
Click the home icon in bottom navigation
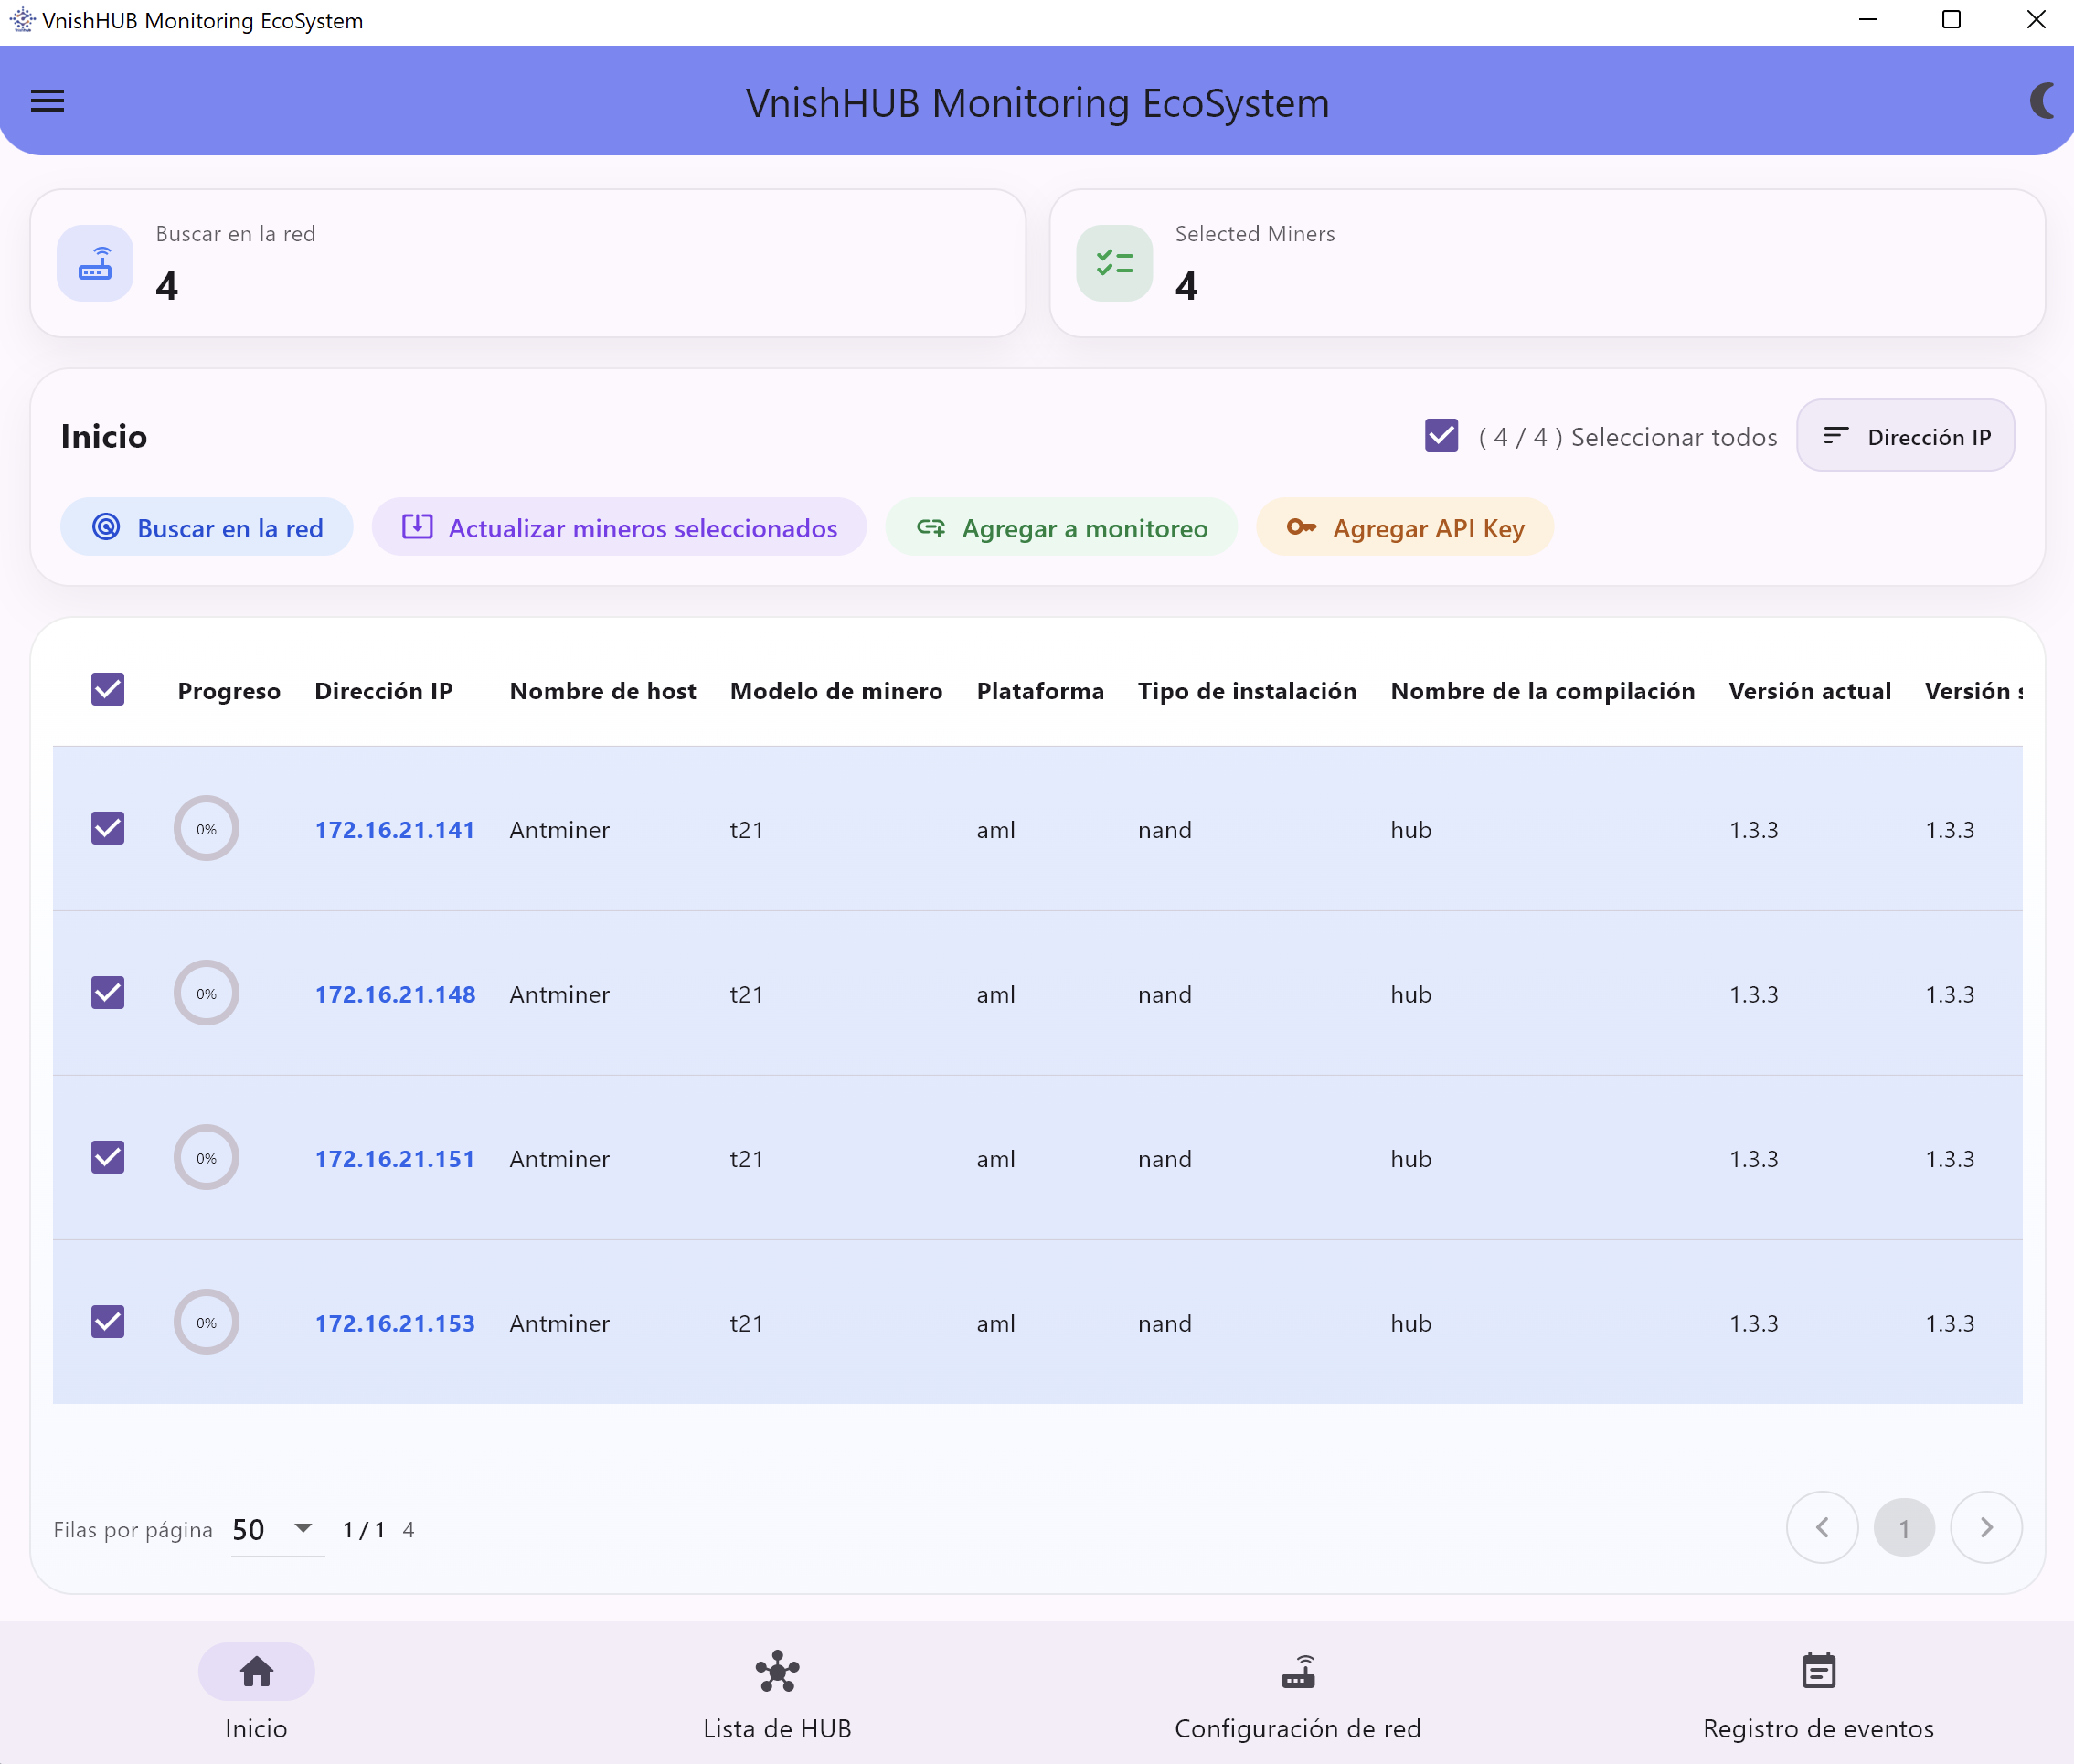tap(257, 1671)
